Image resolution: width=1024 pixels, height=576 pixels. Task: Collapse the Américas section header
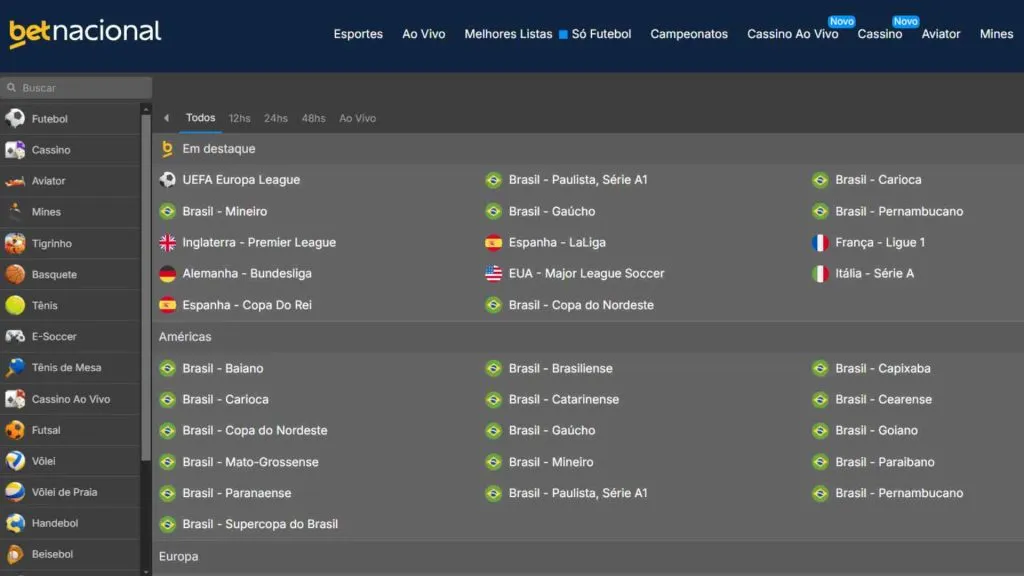[x=186, y=337]
